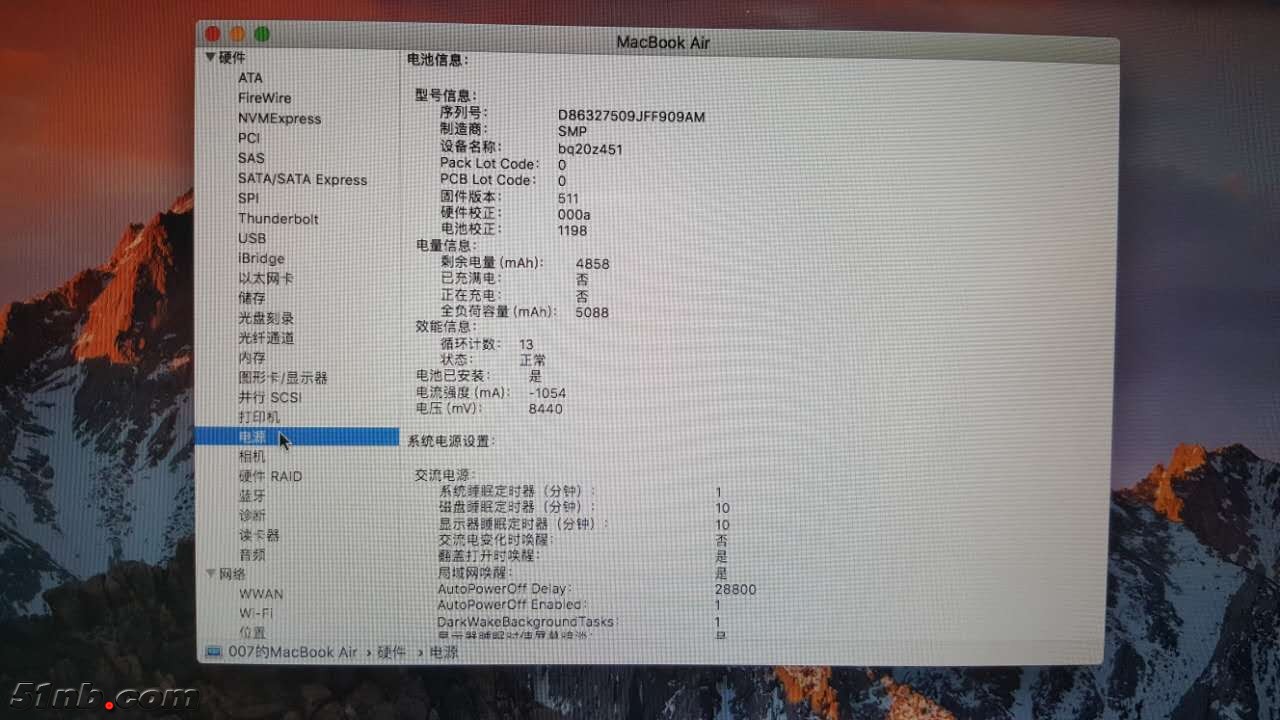Click AutoPowerOff Delay value 28800
This screenshot has width=1280, height=720.
point(735,590)
